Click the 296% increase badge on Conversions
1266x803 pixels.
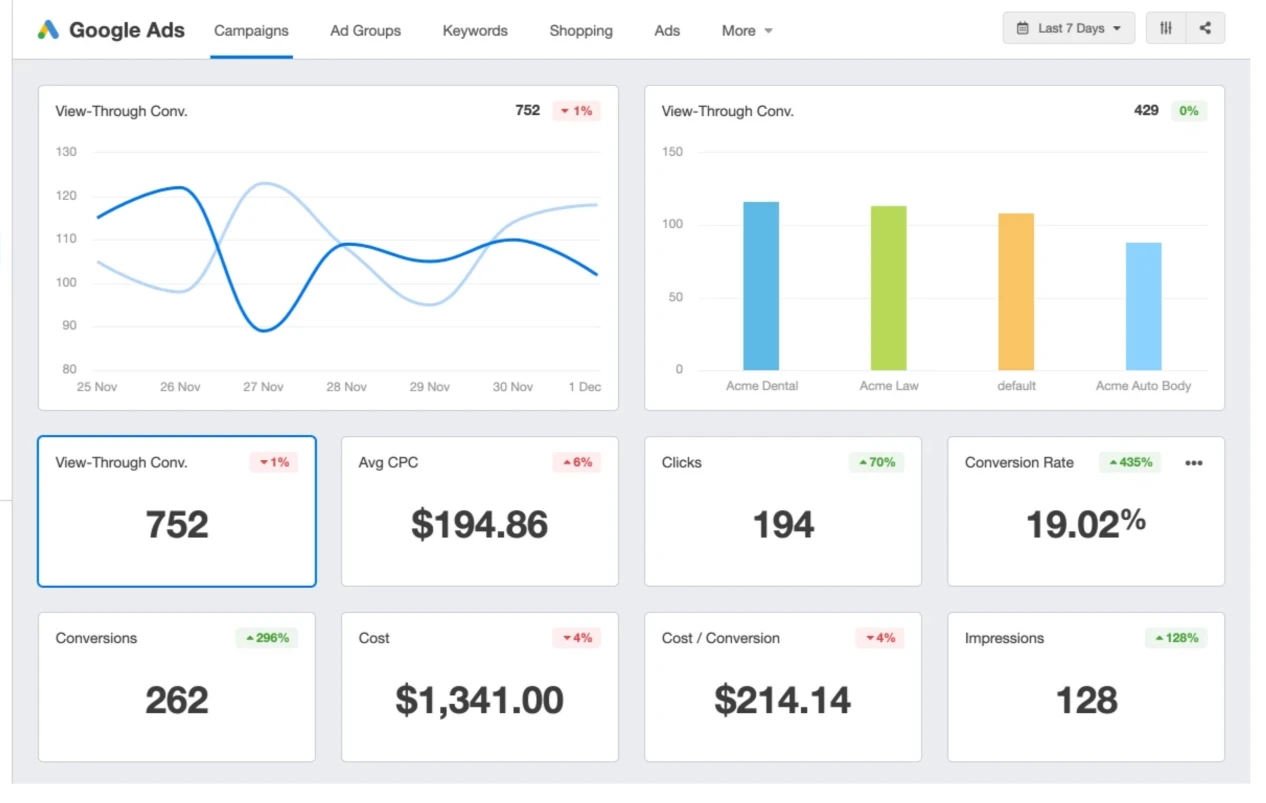point(266,638)
